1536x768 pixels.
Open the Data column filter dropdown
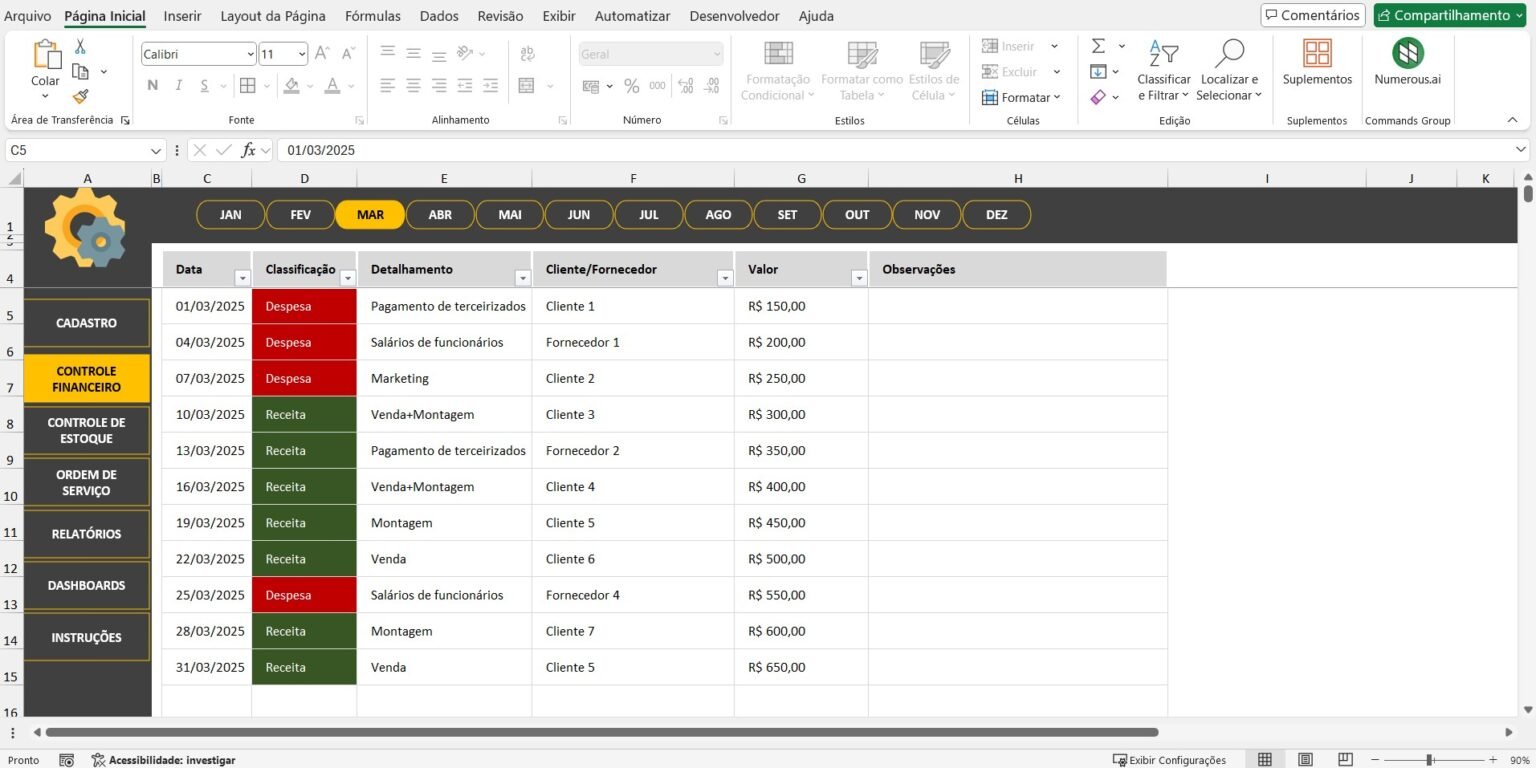(241, 278)
